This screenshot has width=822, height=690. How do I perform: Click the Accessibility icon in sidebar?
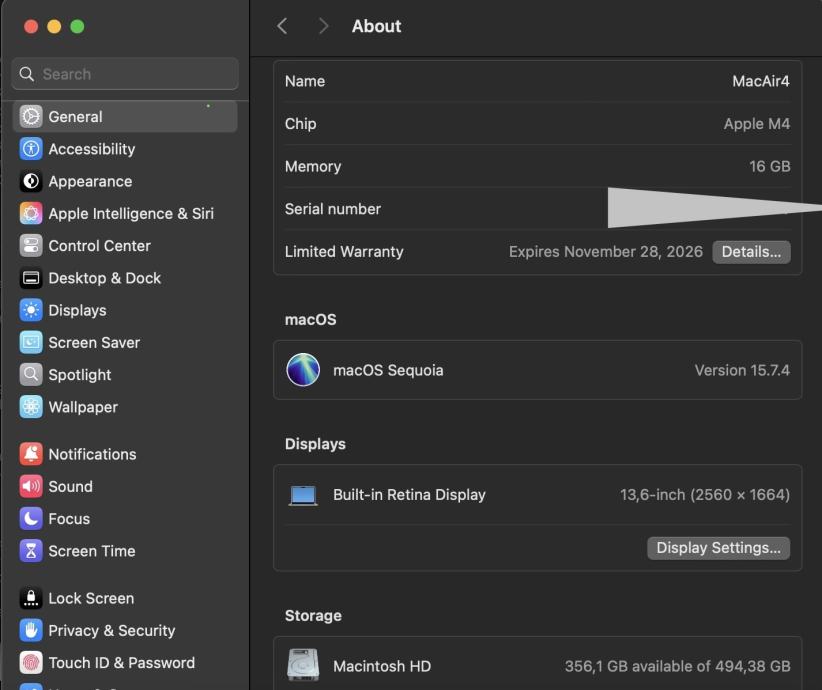[x=31, y=149]
